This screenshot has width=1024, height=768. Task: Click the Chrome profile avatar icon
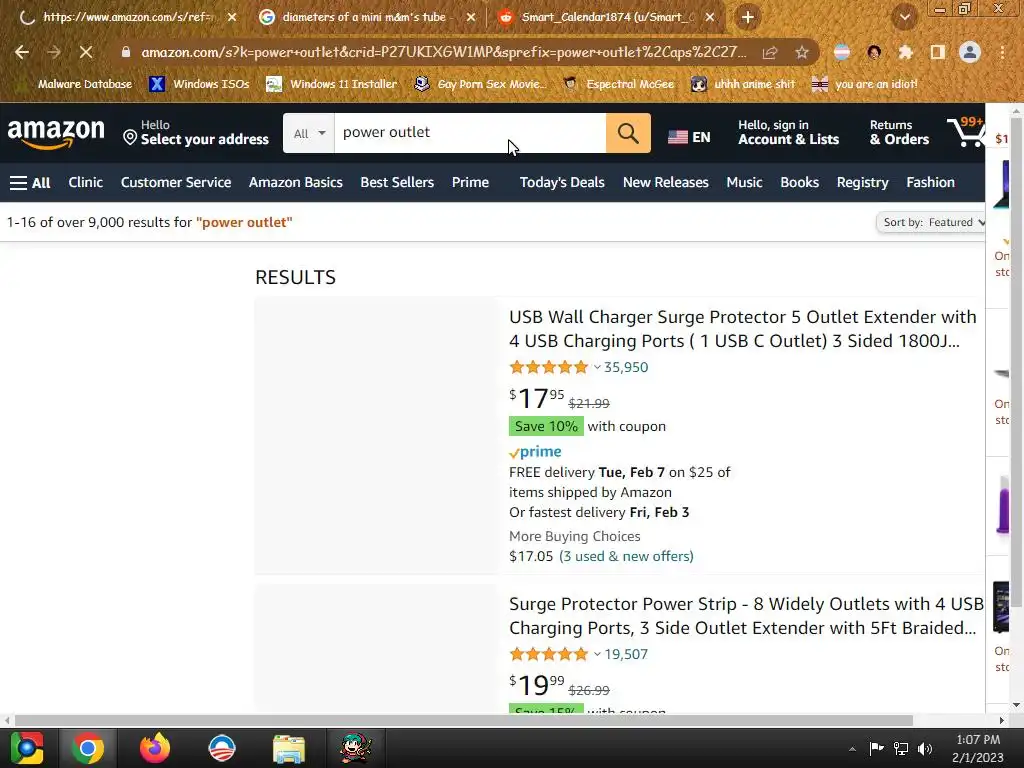point(970,52)
